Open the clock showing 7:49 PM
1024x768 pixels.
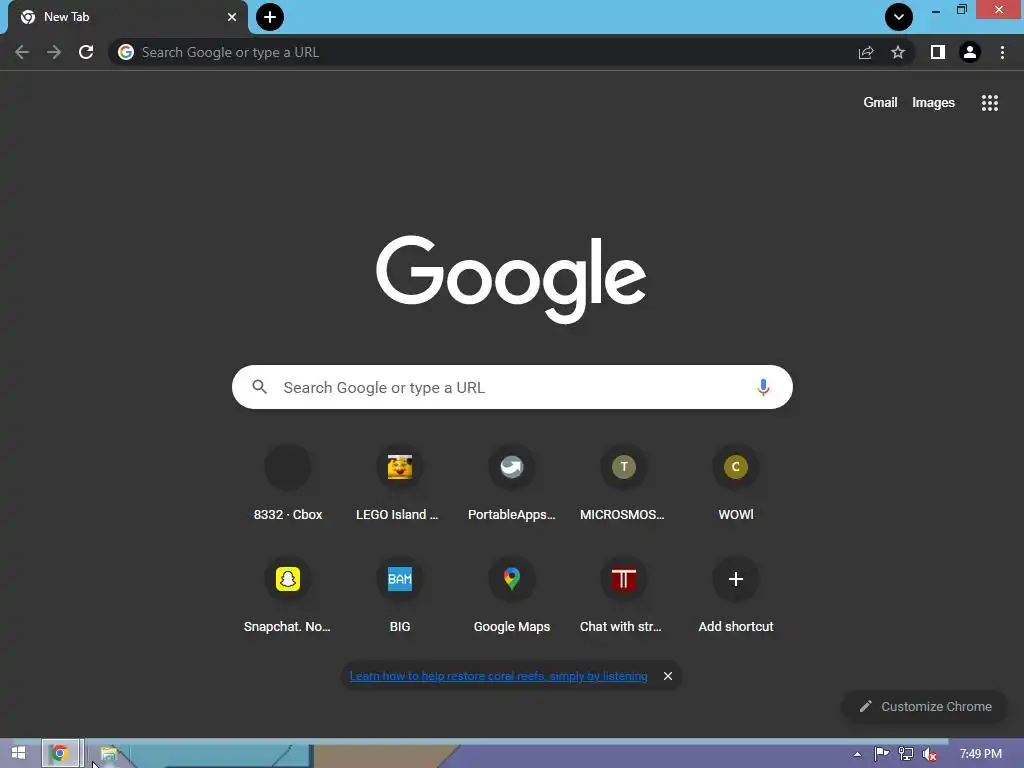point(981,754)
